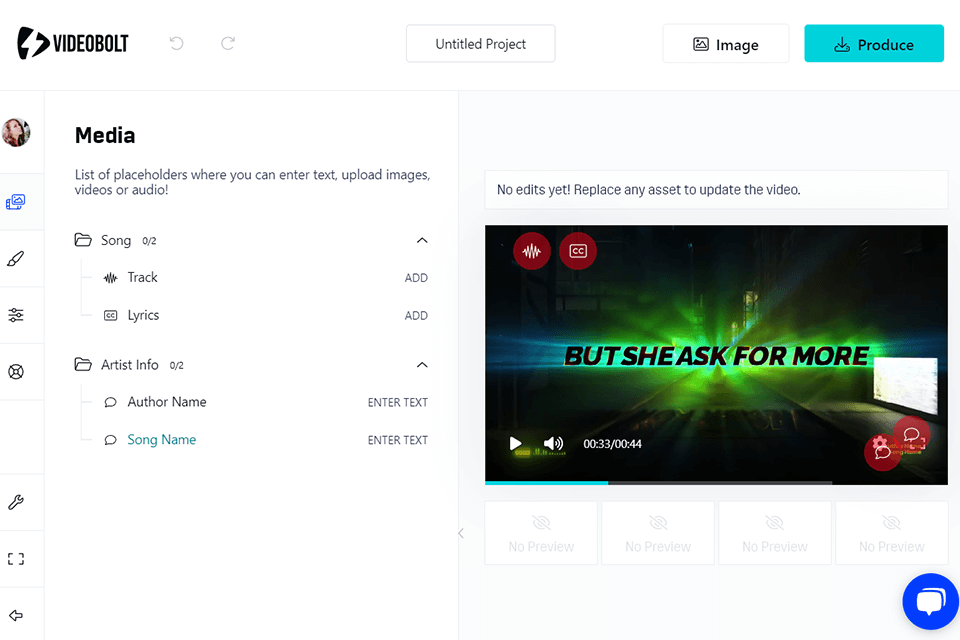This screenshot has width=960, height=640.
Task: Click ENTER TEXT for Author Name
Action: tap(398, 402)
